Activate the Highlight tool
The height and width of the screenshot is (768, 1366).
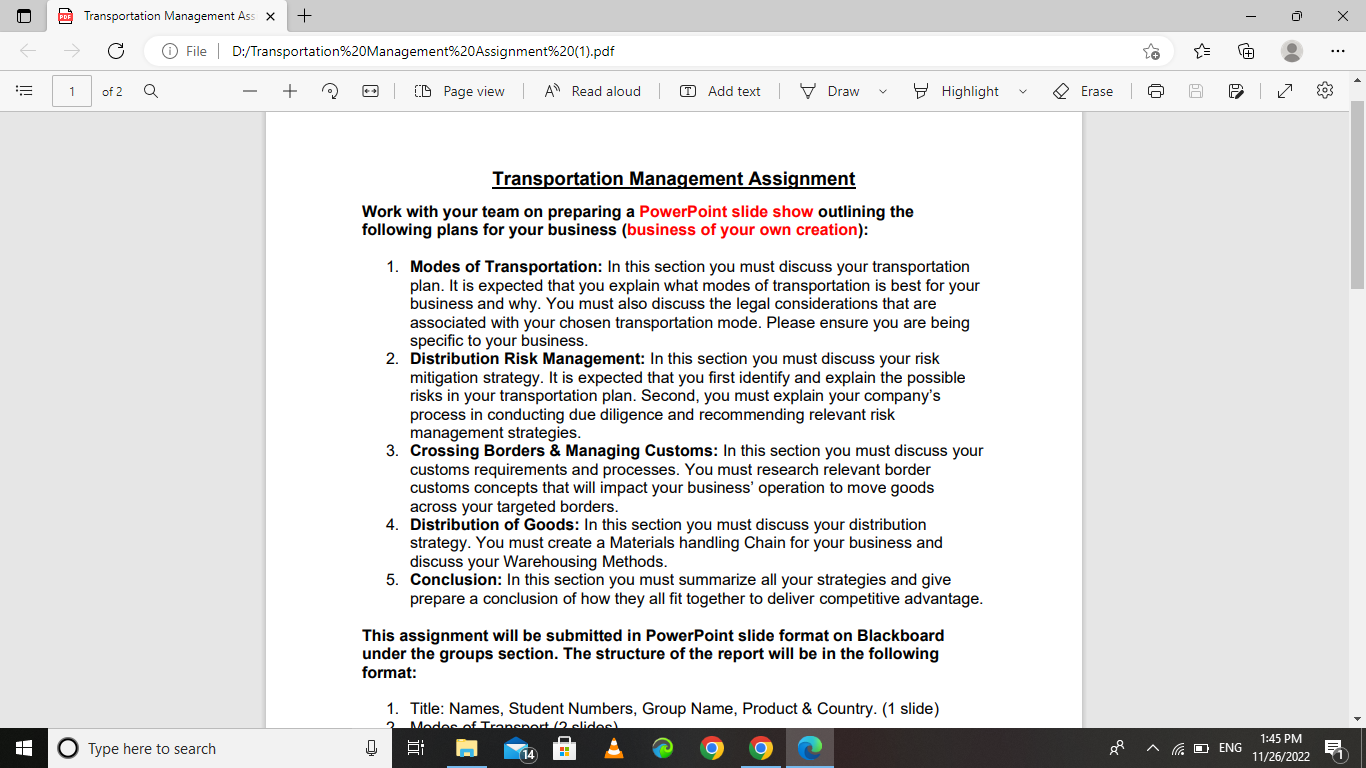[x=956, y=91]
